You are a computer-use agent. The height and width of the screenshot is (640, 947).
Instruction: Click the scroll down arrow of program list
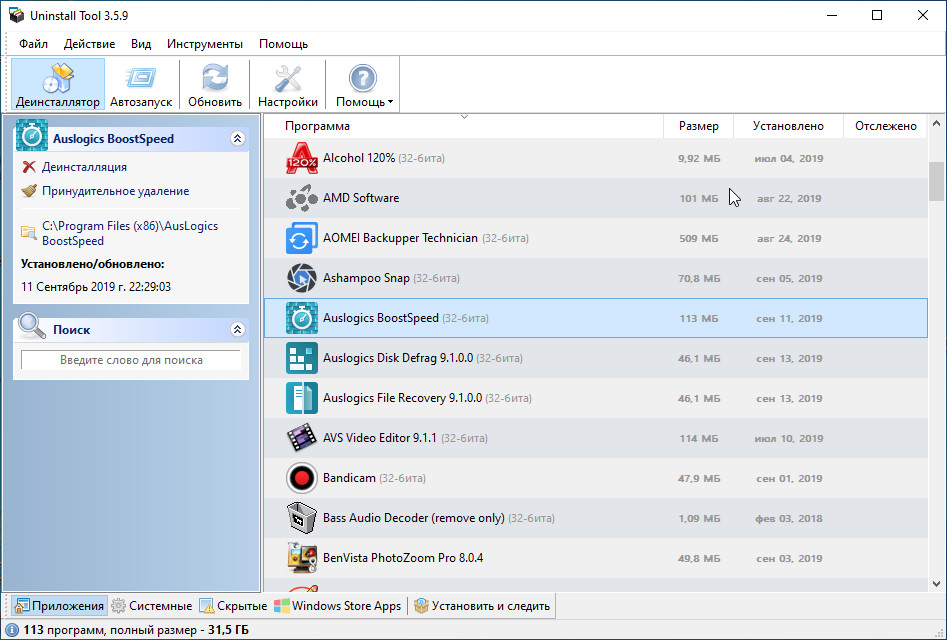936,583
